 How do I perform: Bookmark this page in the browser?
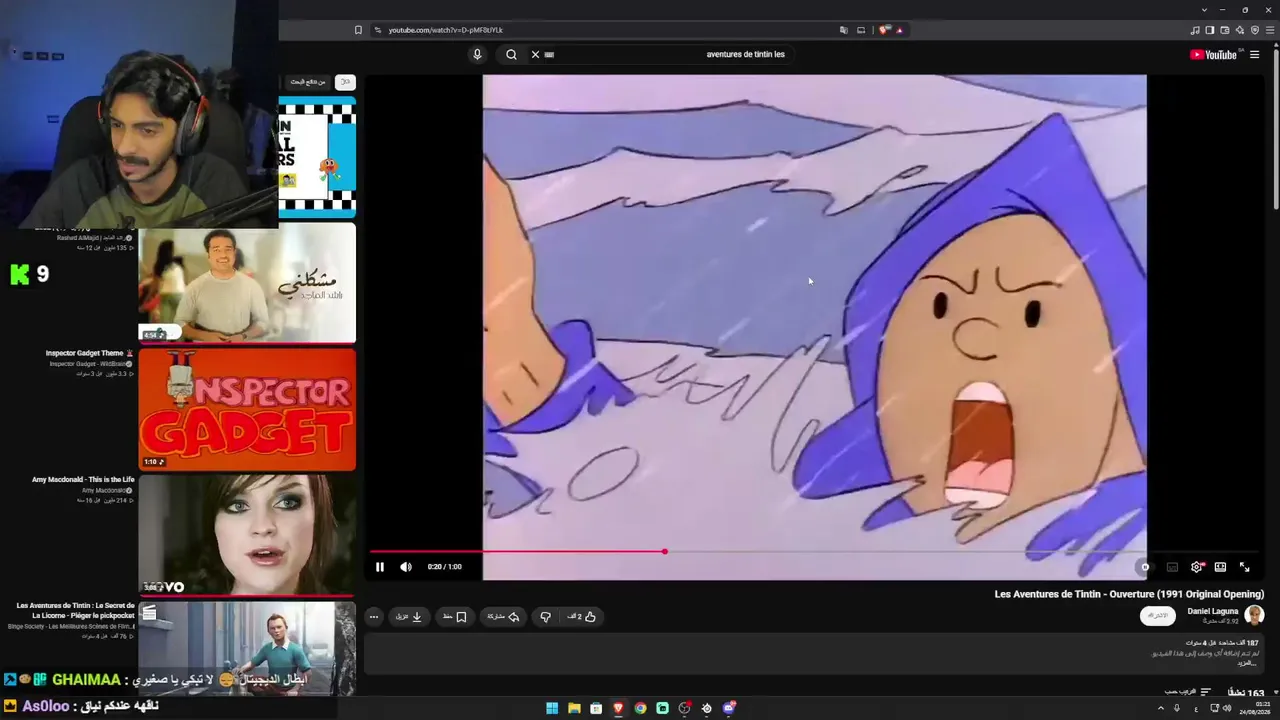(x=358, y=30)
